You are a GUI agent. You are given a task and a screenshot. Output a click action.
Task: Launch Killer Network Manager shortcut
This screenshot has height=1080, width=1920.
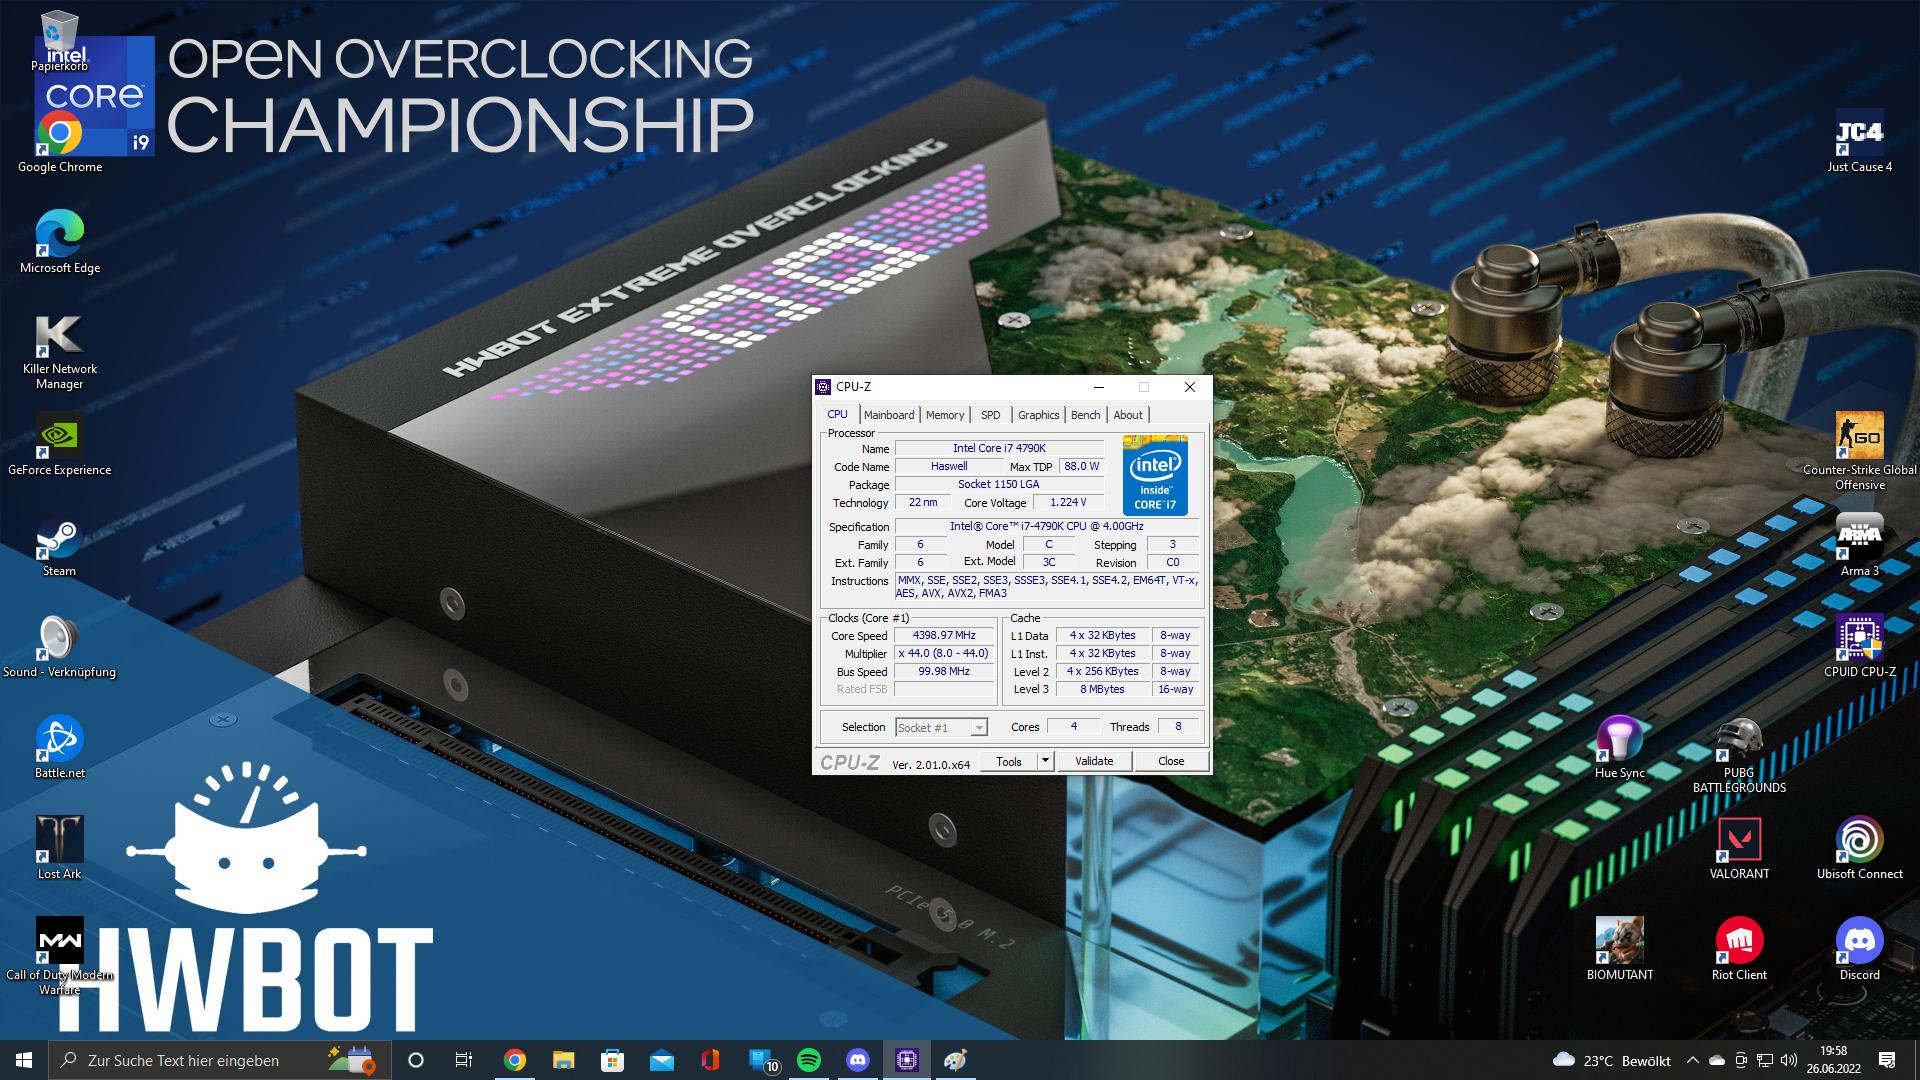(x=60, y=350)
